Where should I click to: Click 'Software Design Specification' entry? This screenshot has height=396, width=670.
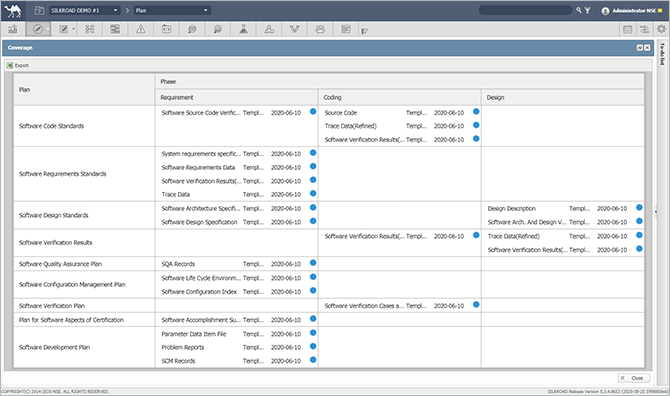[199, 222]
